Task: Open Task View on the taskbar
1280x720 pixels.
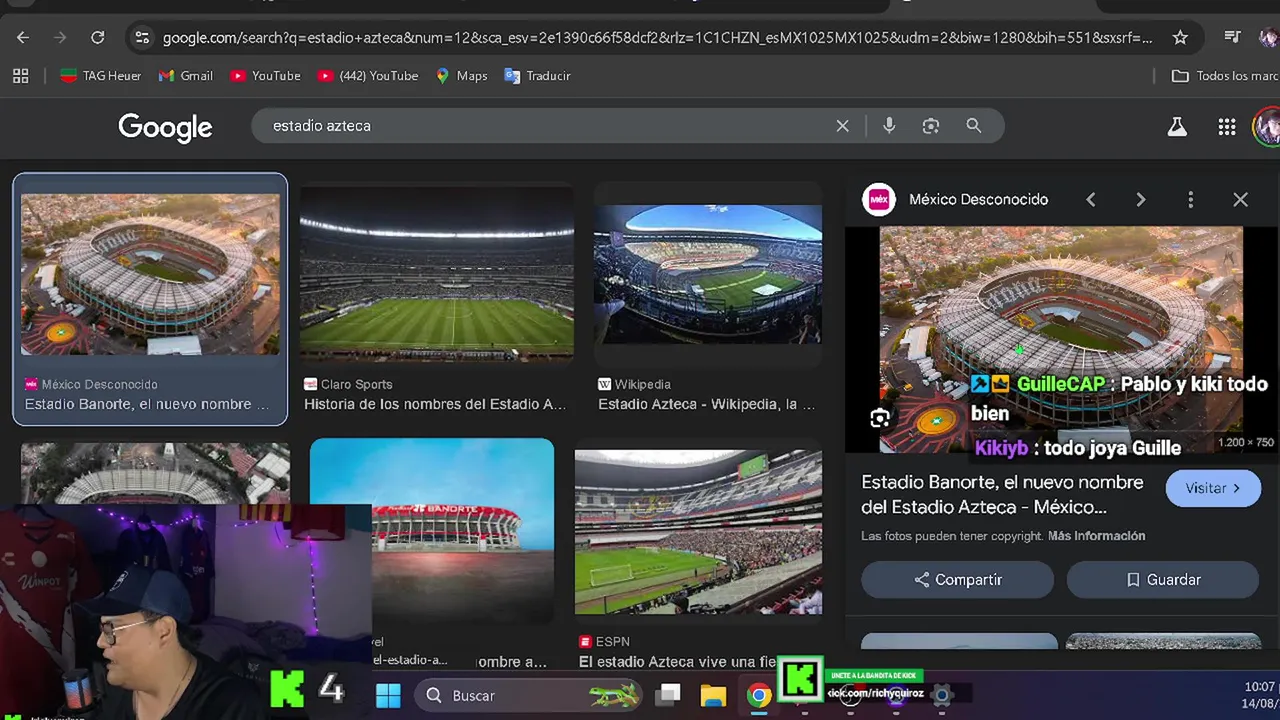Action: click(669, 694)
